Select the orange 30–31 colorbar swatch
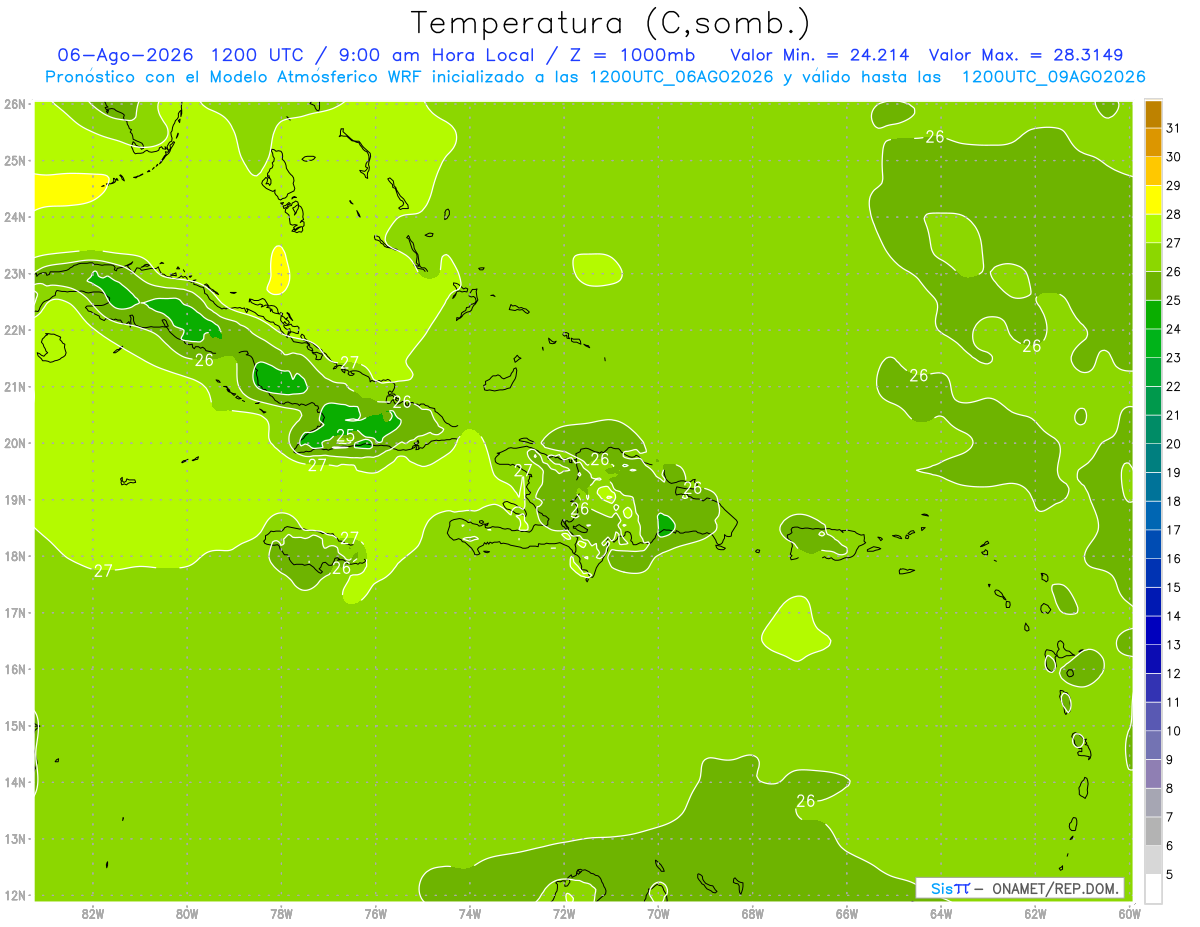 click(x=1153, y=143)
